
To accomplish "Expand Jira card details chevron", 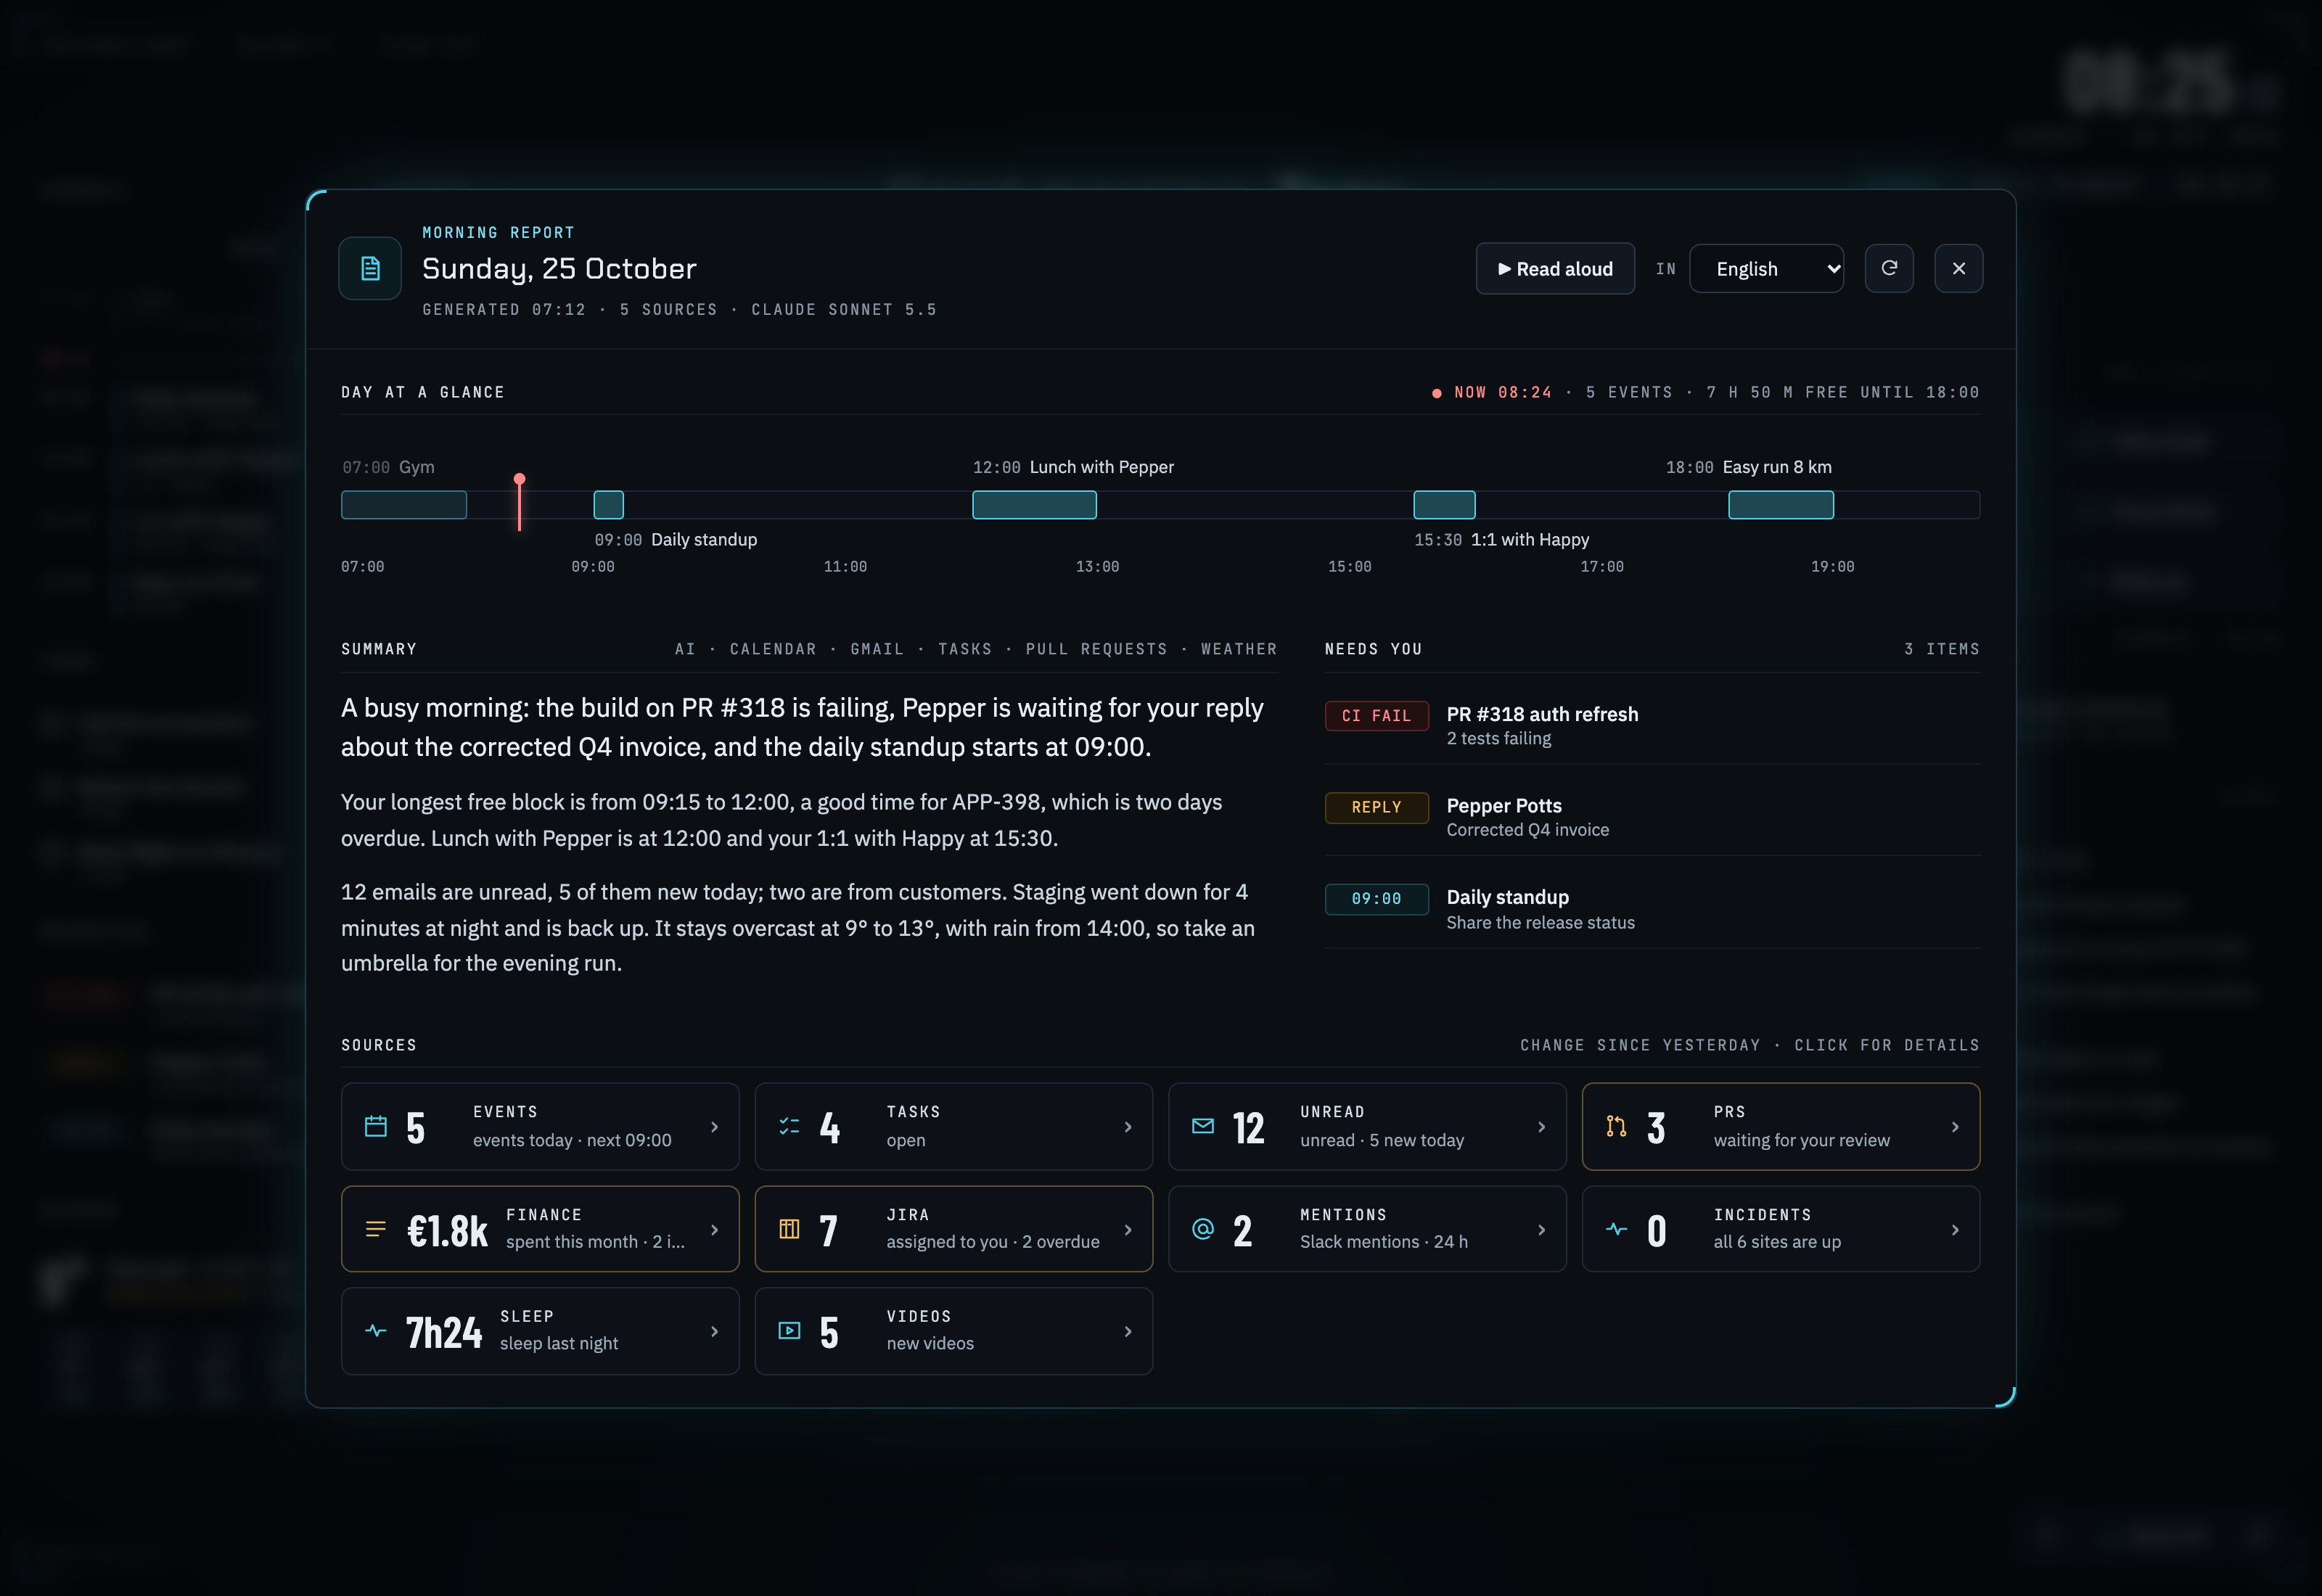I will 1128,1230.
